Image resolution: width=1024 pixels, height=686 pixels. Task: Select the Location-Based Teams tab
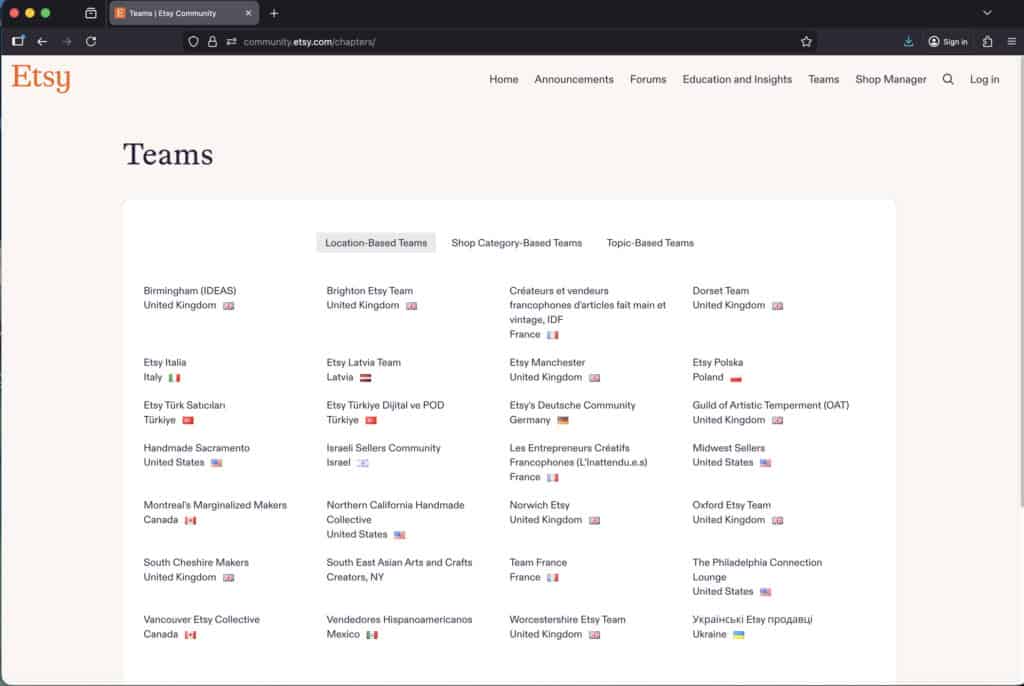coord(375,242)
